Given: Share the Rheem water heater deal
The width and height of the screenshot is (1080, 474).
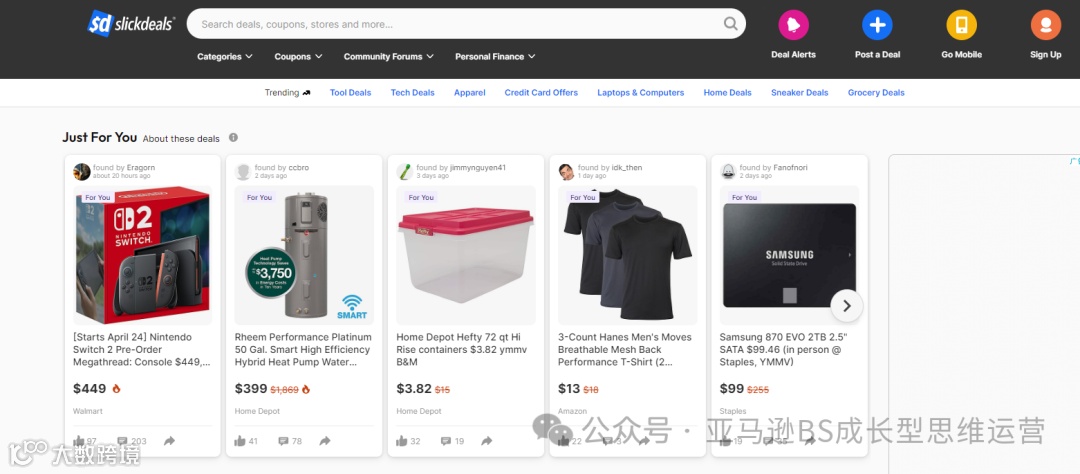Looking at the screenshot, I should pyautogui.click(x=325, y=441).
